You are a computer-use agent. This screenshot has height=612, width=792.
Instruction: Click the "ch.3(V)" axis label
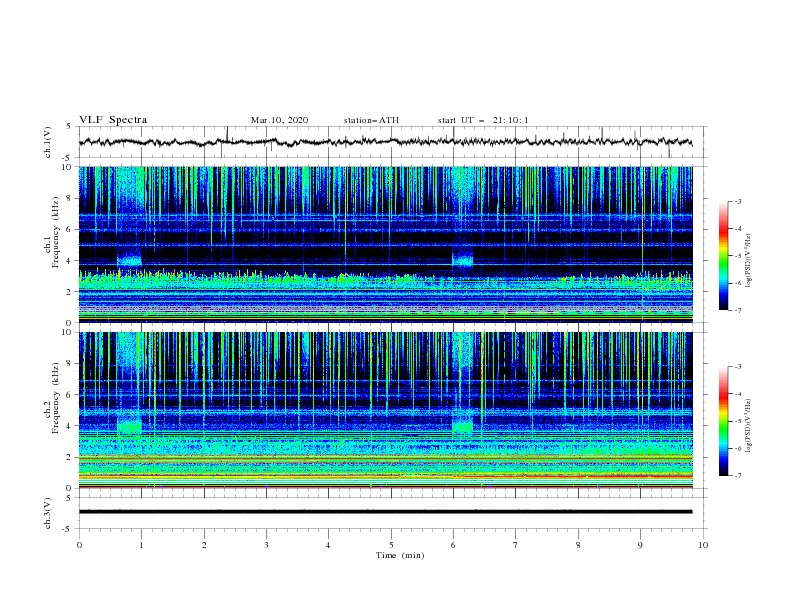click(48, 513)
